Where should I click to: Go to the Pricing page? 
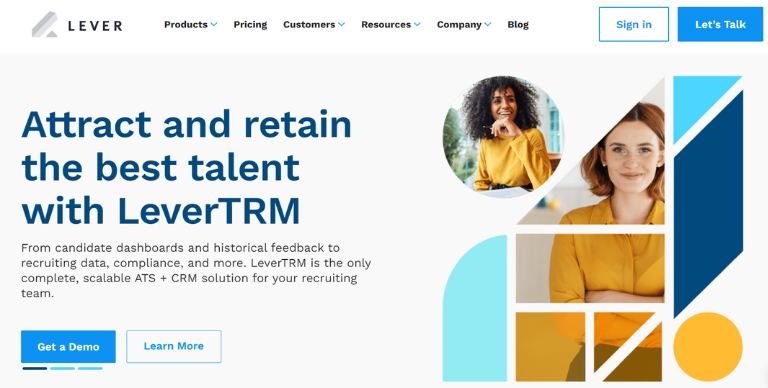(x=250, y=24)
